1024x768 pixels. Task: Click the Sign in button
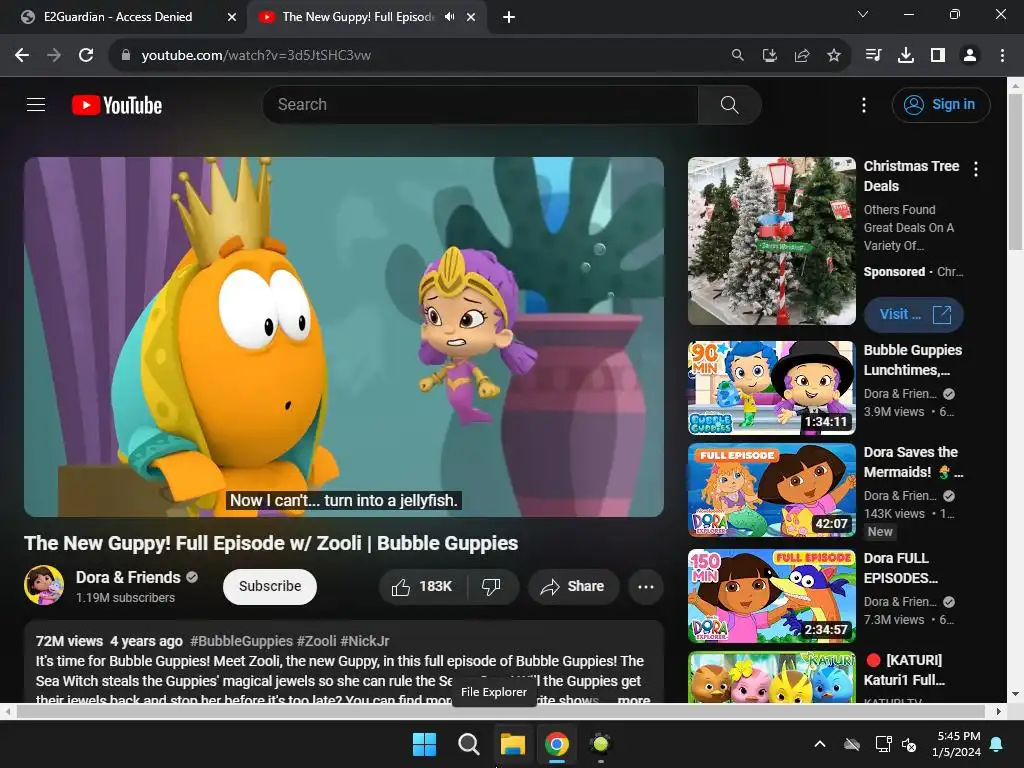click(940, 104)
